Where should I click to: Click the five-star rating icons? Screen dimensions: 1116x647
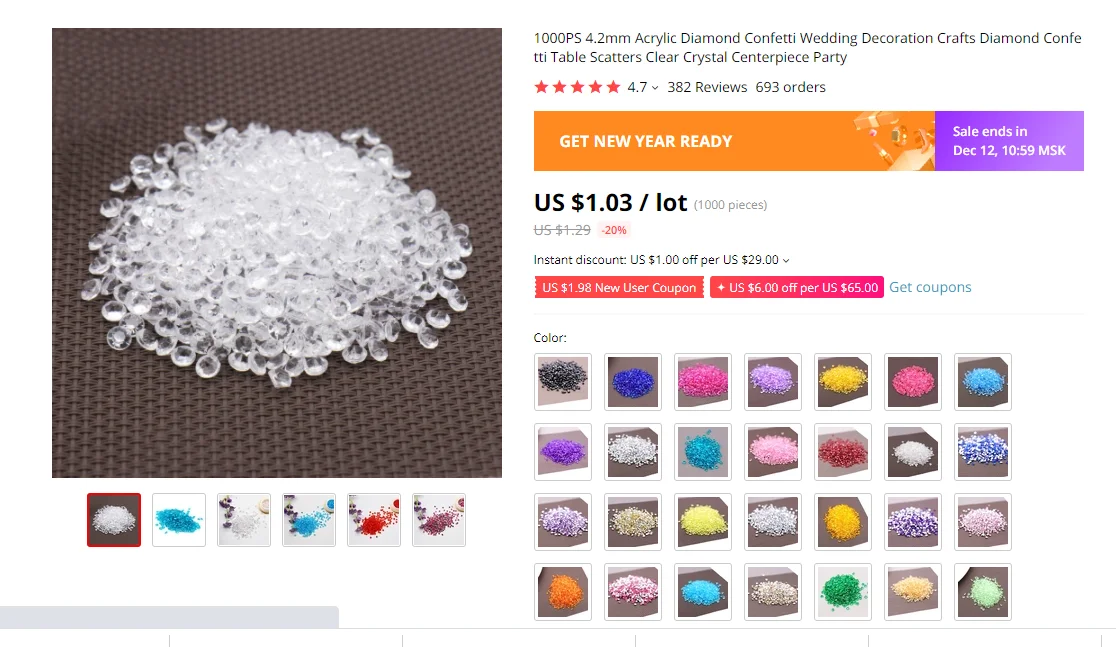tap(577, 88)
